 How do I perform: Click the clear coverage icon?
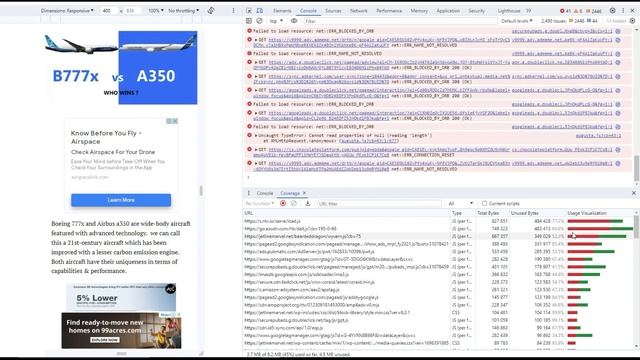click(294, 203)
